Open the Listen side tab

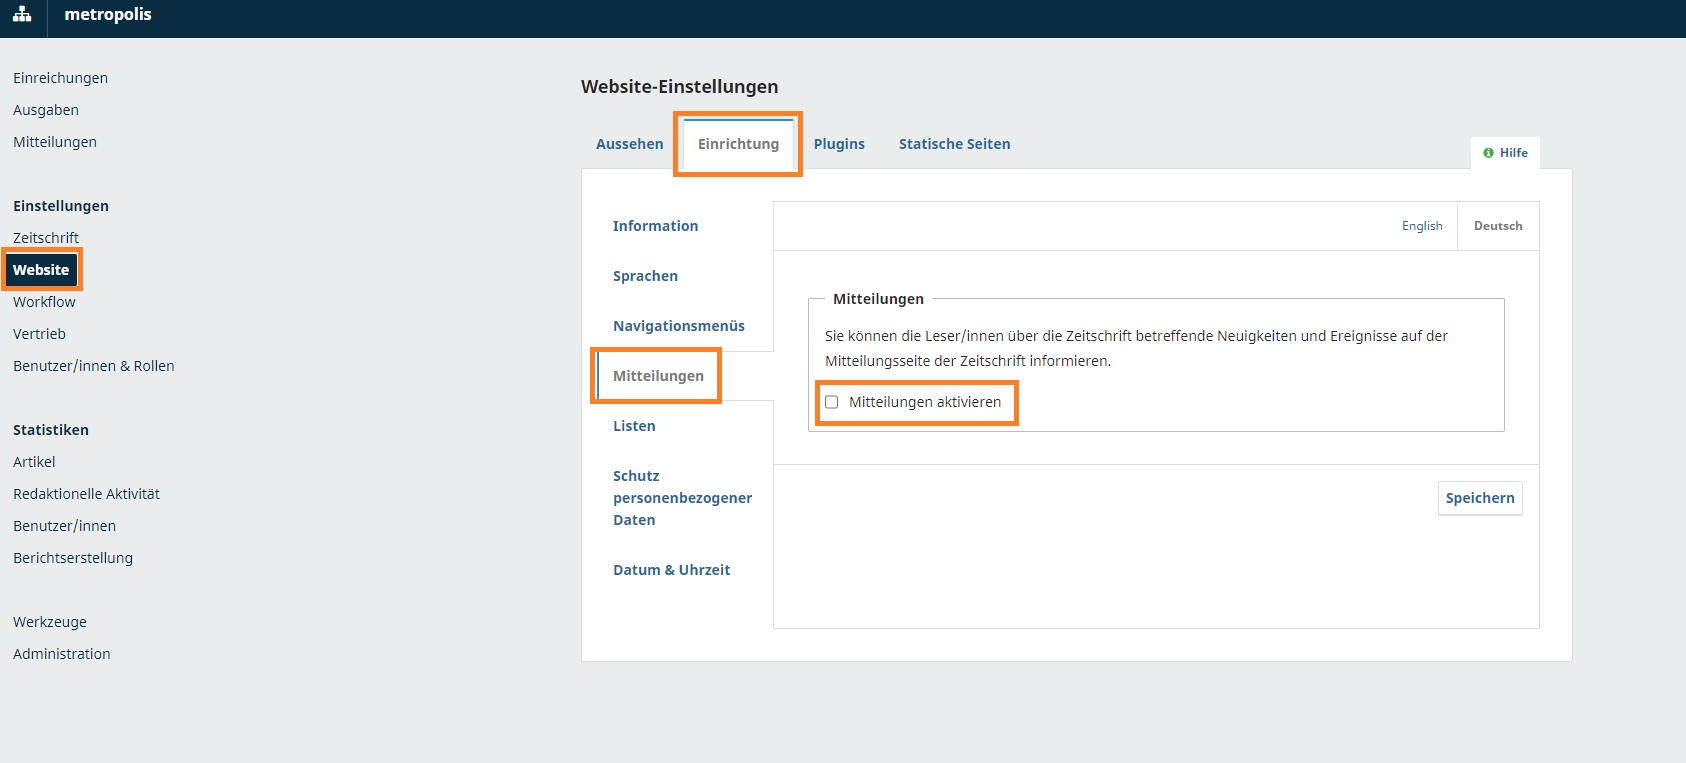coord(634,426)
